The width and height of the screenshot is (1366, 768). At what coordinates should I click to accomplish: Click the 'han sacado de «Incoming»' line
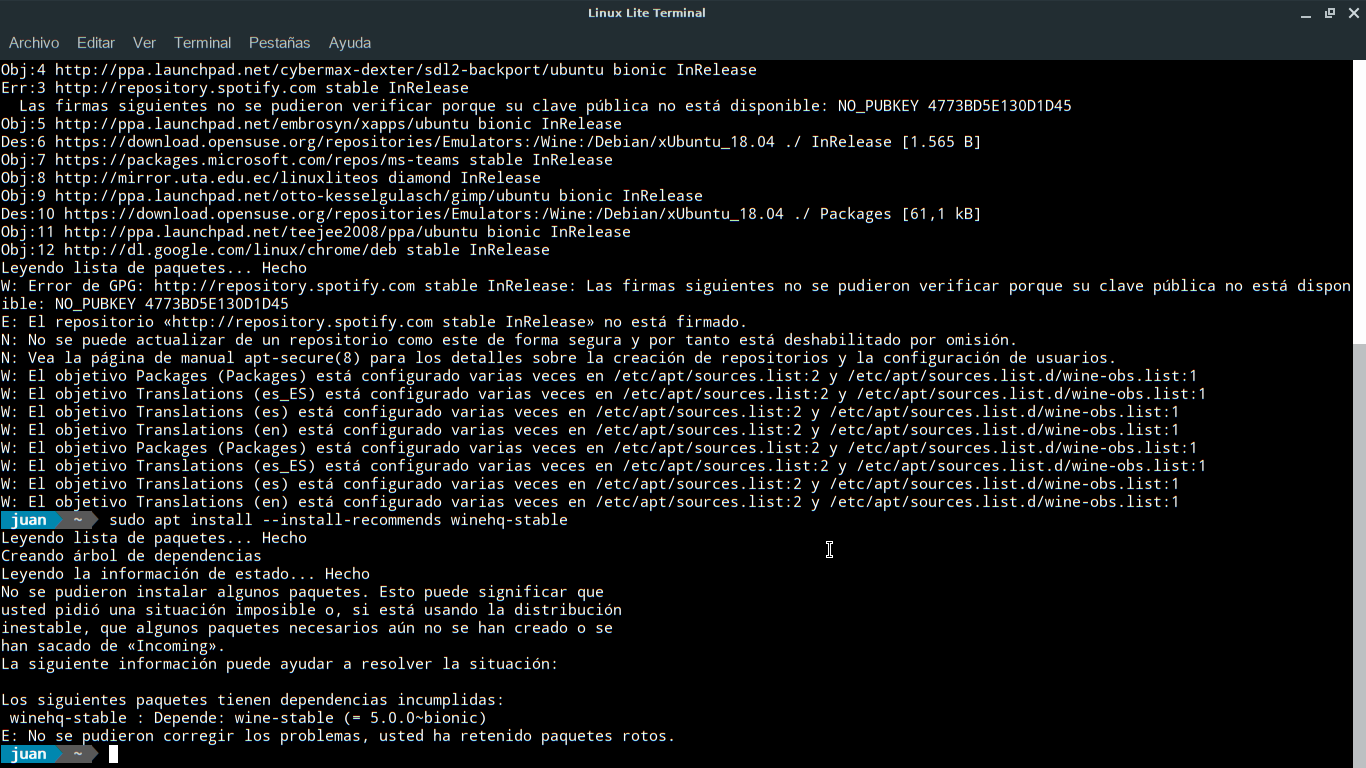(112, 646)
